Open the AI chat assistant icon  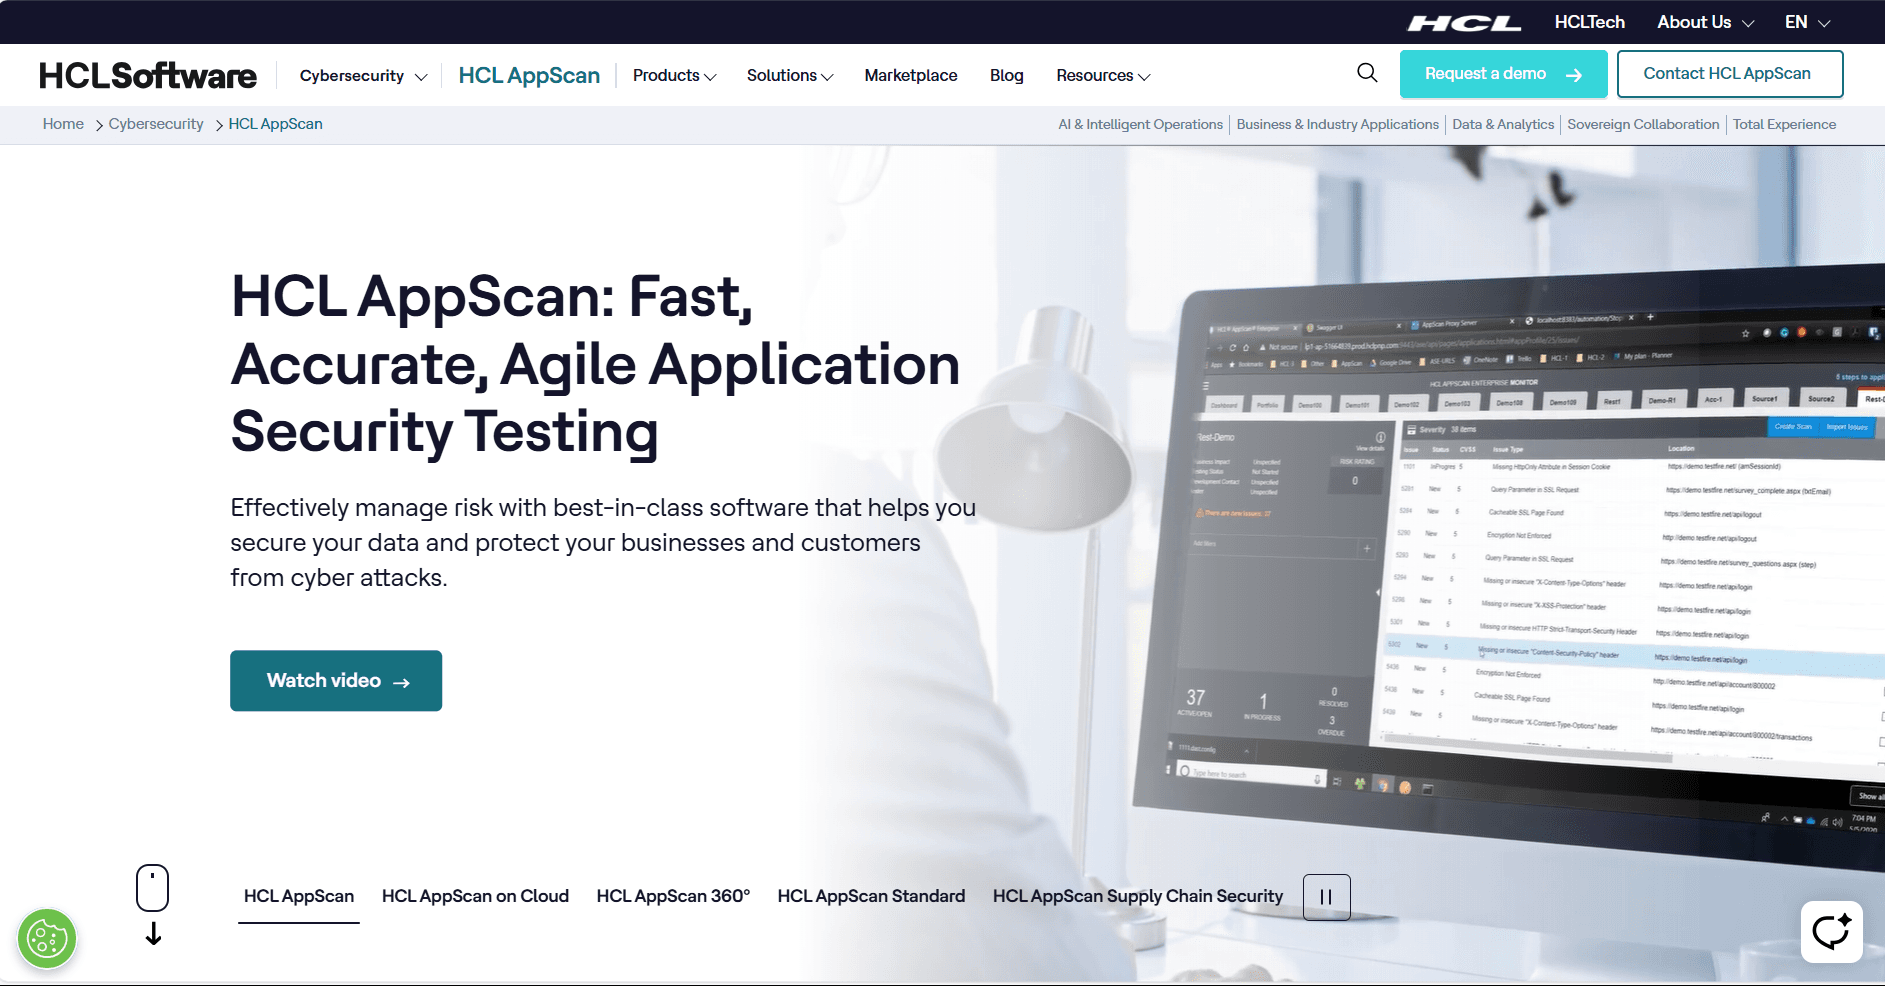[x=1831, y=932]
